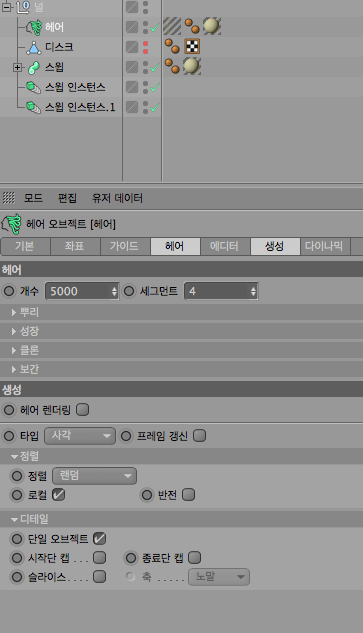
Task: Click the layer box on the 스윔 row
Action: click(x=132, y=67)
